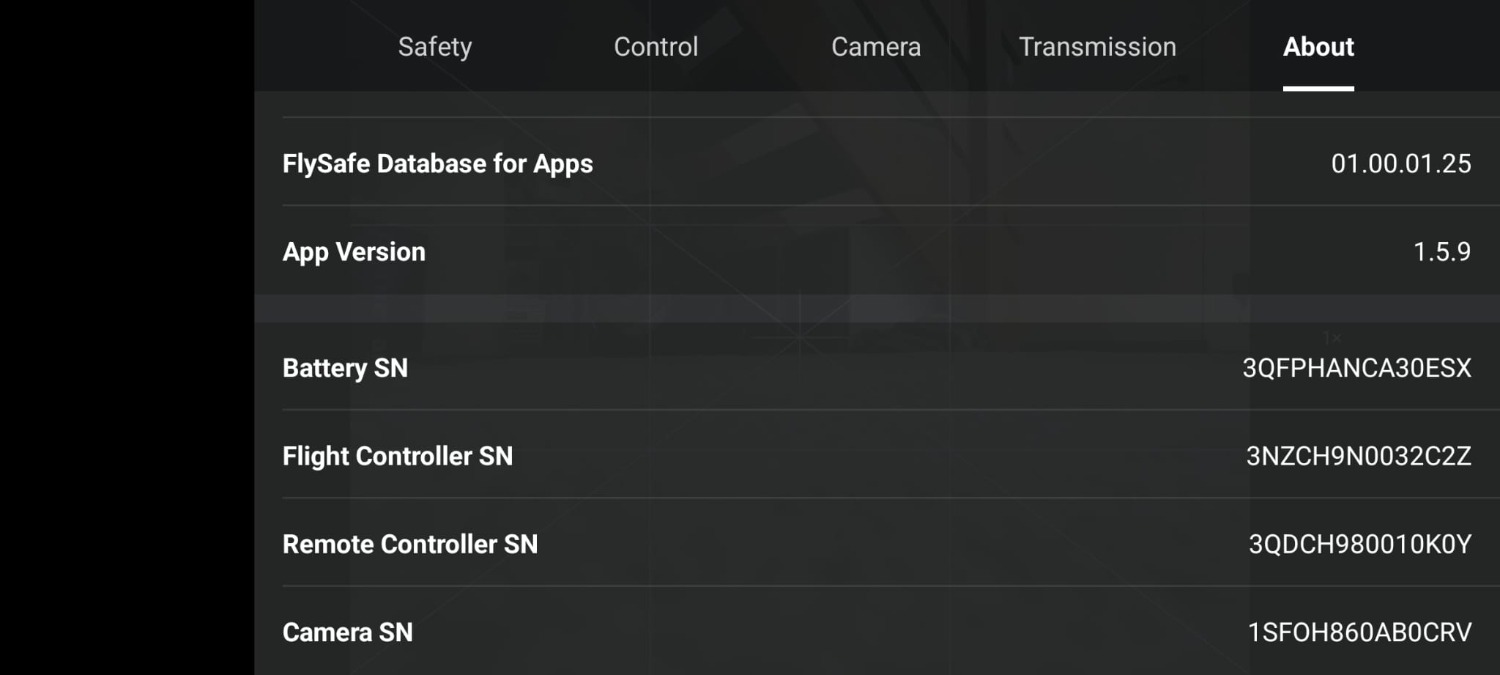Click the app version value 1.5.9
Screen dimensions: 1500x675
[1441, 252]
